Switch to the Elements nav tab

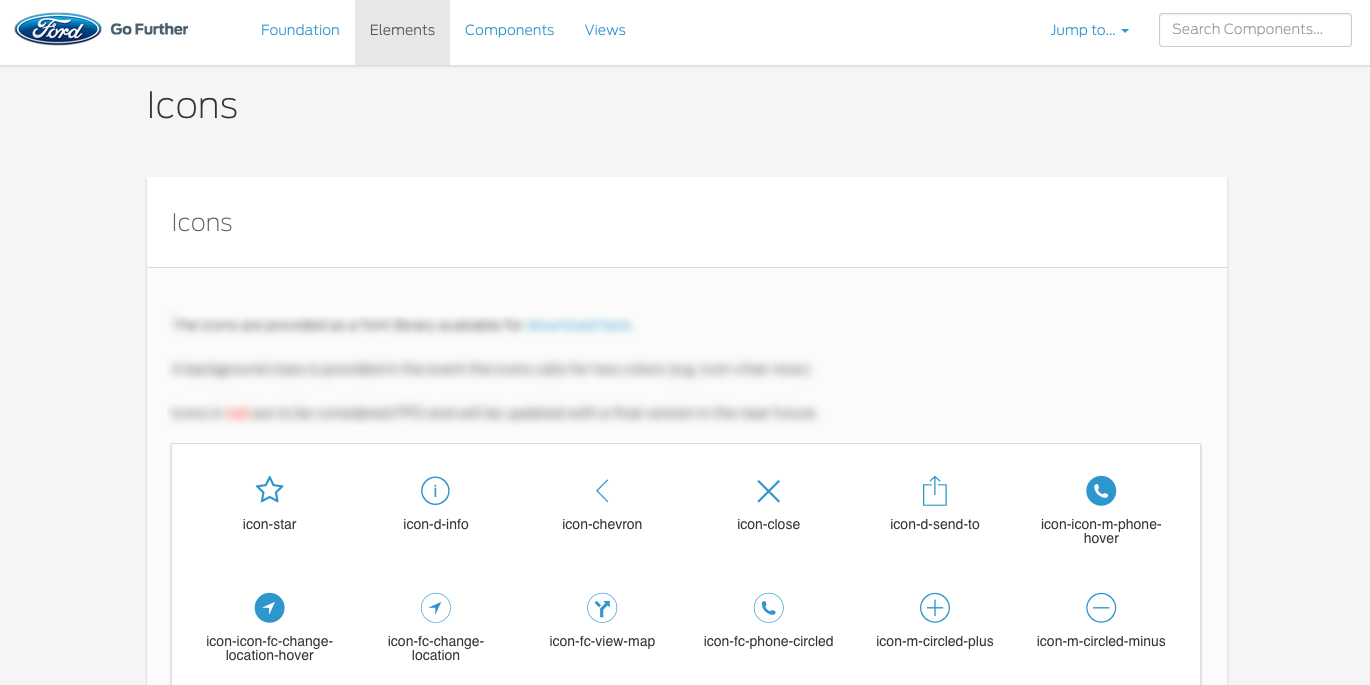[402, 30]
